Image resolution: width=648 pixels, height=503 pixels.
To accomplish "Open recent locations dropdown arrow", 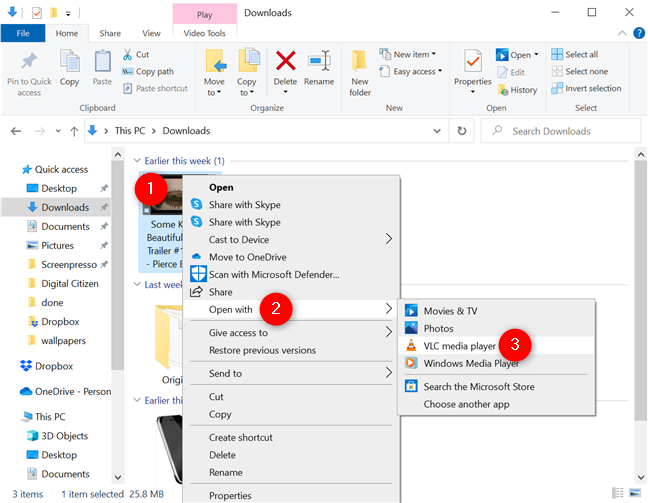I will [x=58, y=131].
